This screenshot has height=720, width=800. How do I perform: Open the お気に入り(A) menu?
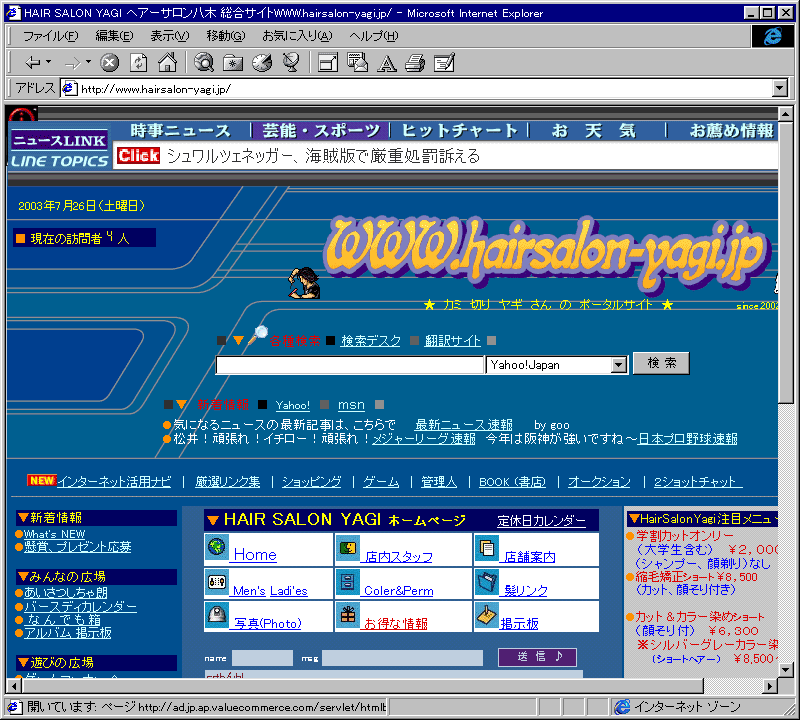point(297,36)
